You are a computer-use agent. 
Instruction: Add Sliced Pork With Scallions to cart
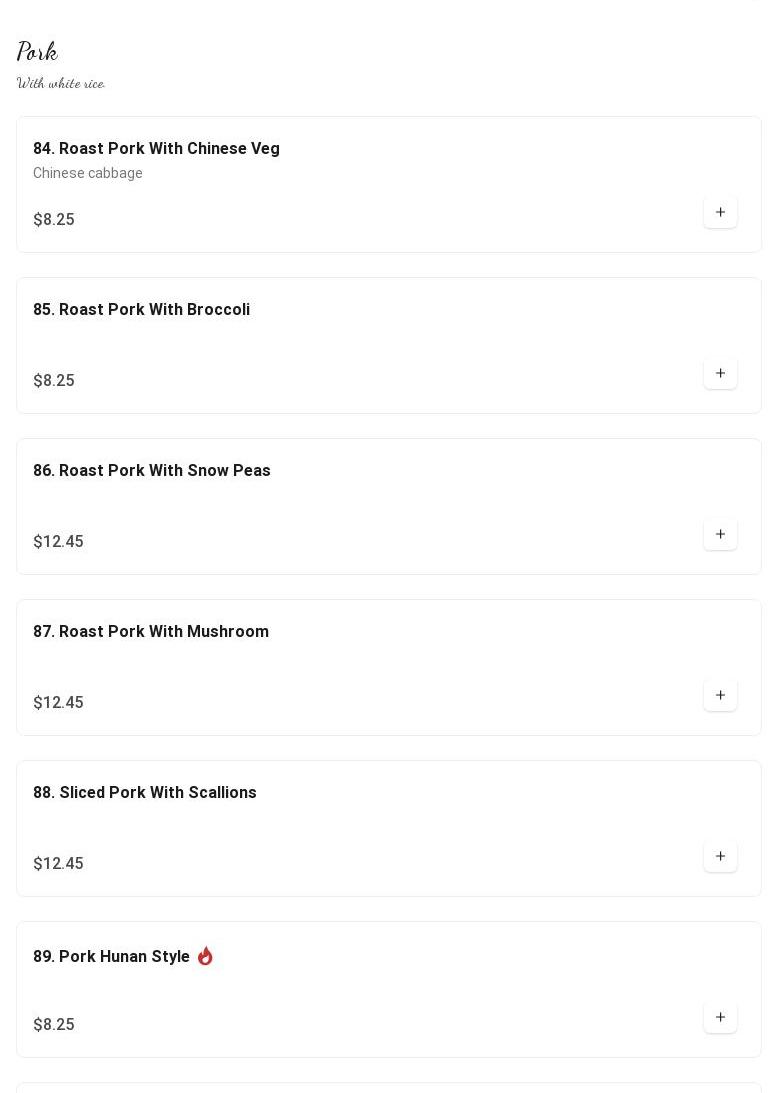tap(720, 856)
